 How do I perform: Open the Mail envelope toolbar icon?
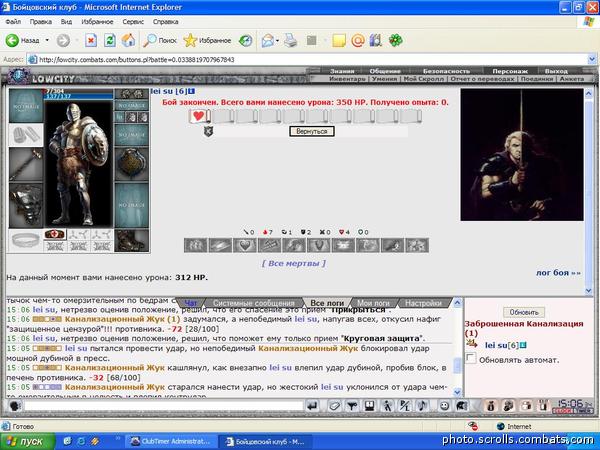tap(268, 40)
